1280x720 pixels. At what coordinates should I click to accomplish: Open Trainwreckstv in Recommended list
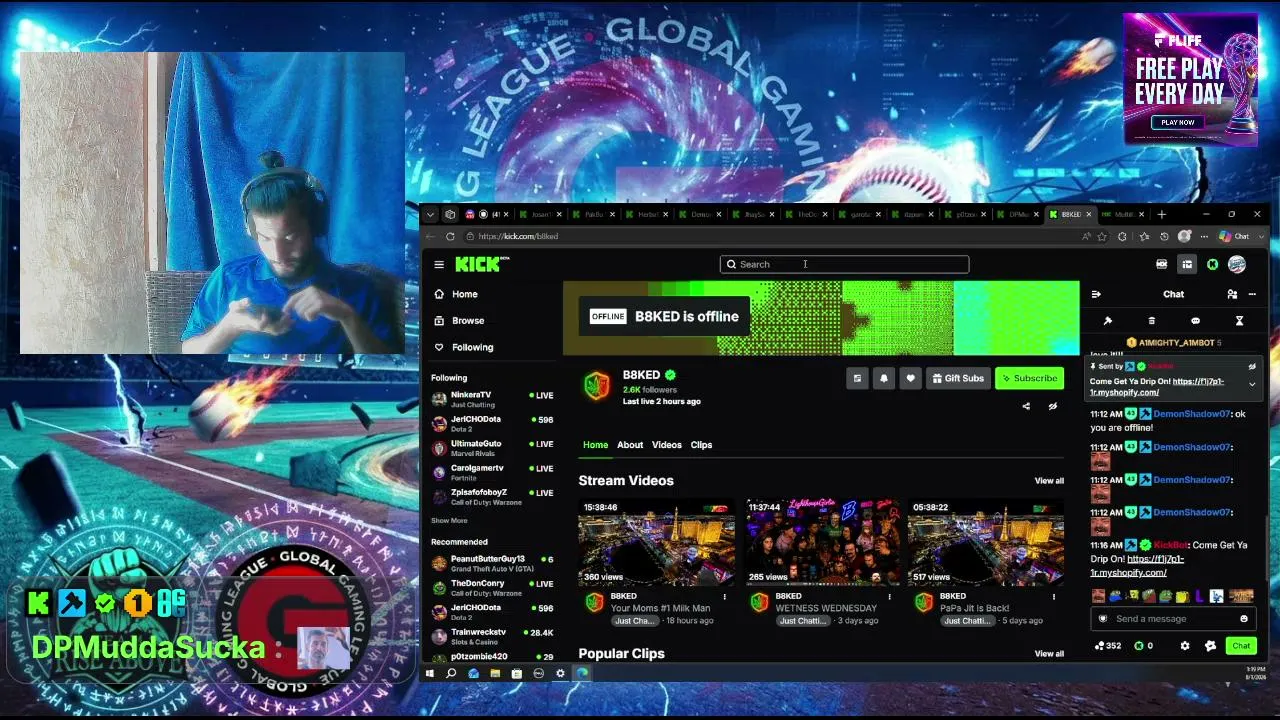[x=492, y=636]
